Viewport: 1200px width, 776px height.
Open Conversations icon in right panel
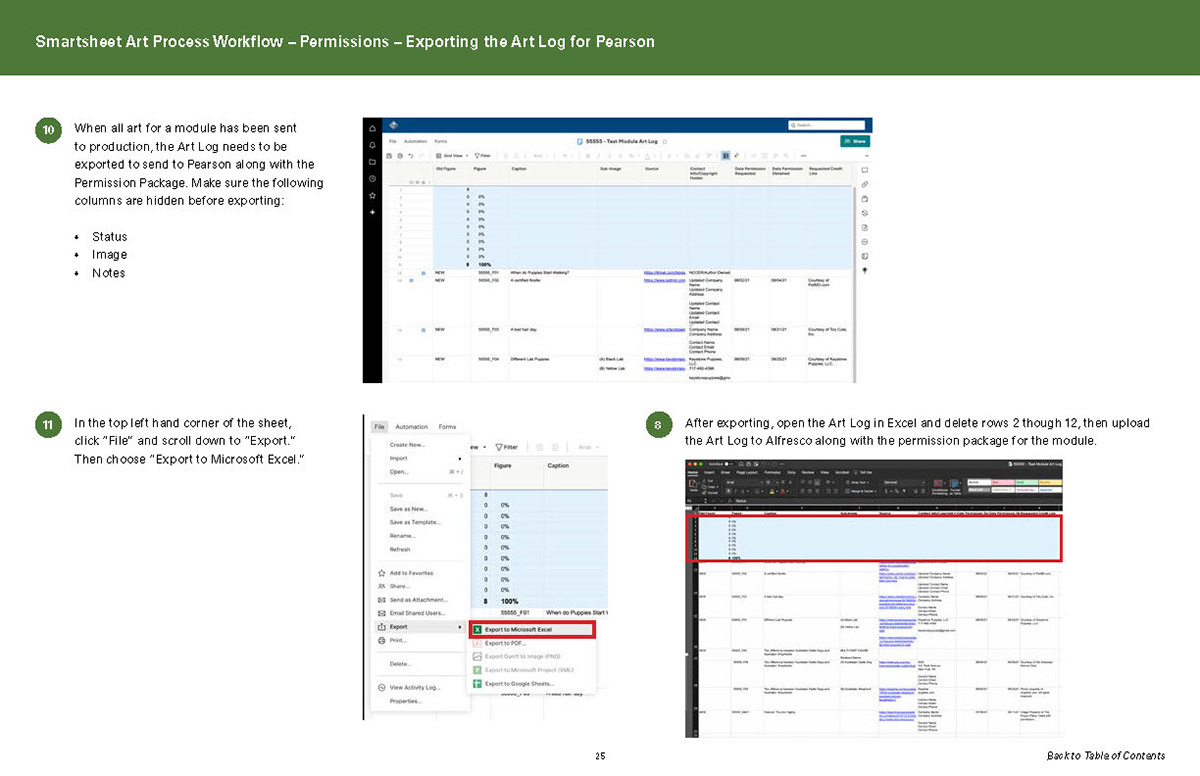864,170
